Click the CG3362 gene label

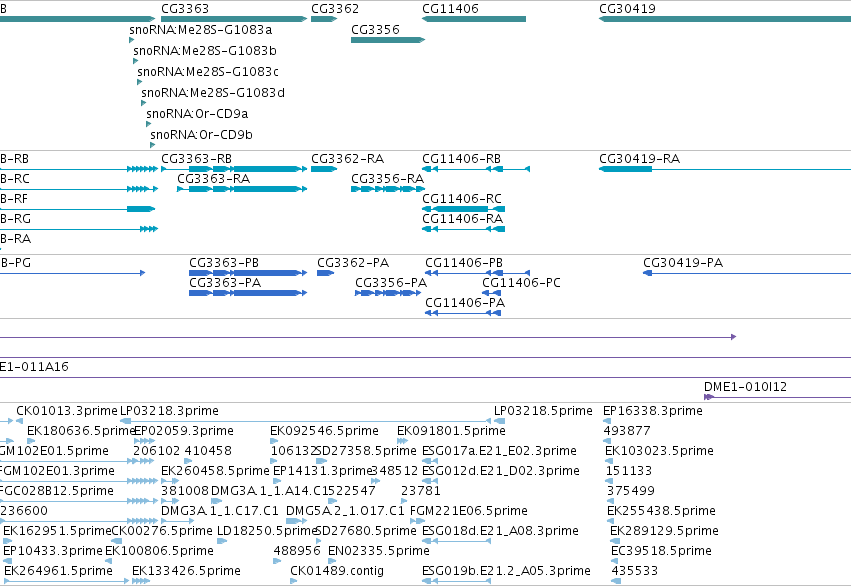coord(335,9)
